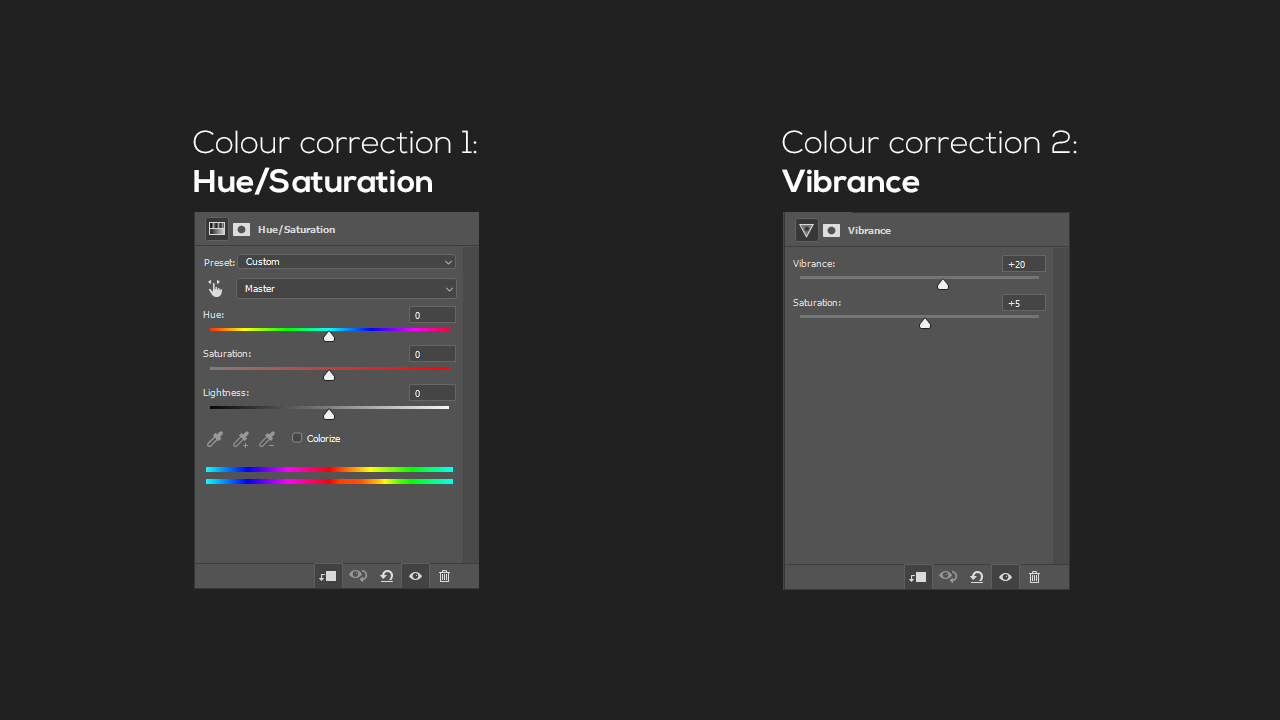Pick the add-to-sample eyedropper tool

(241, 439)
